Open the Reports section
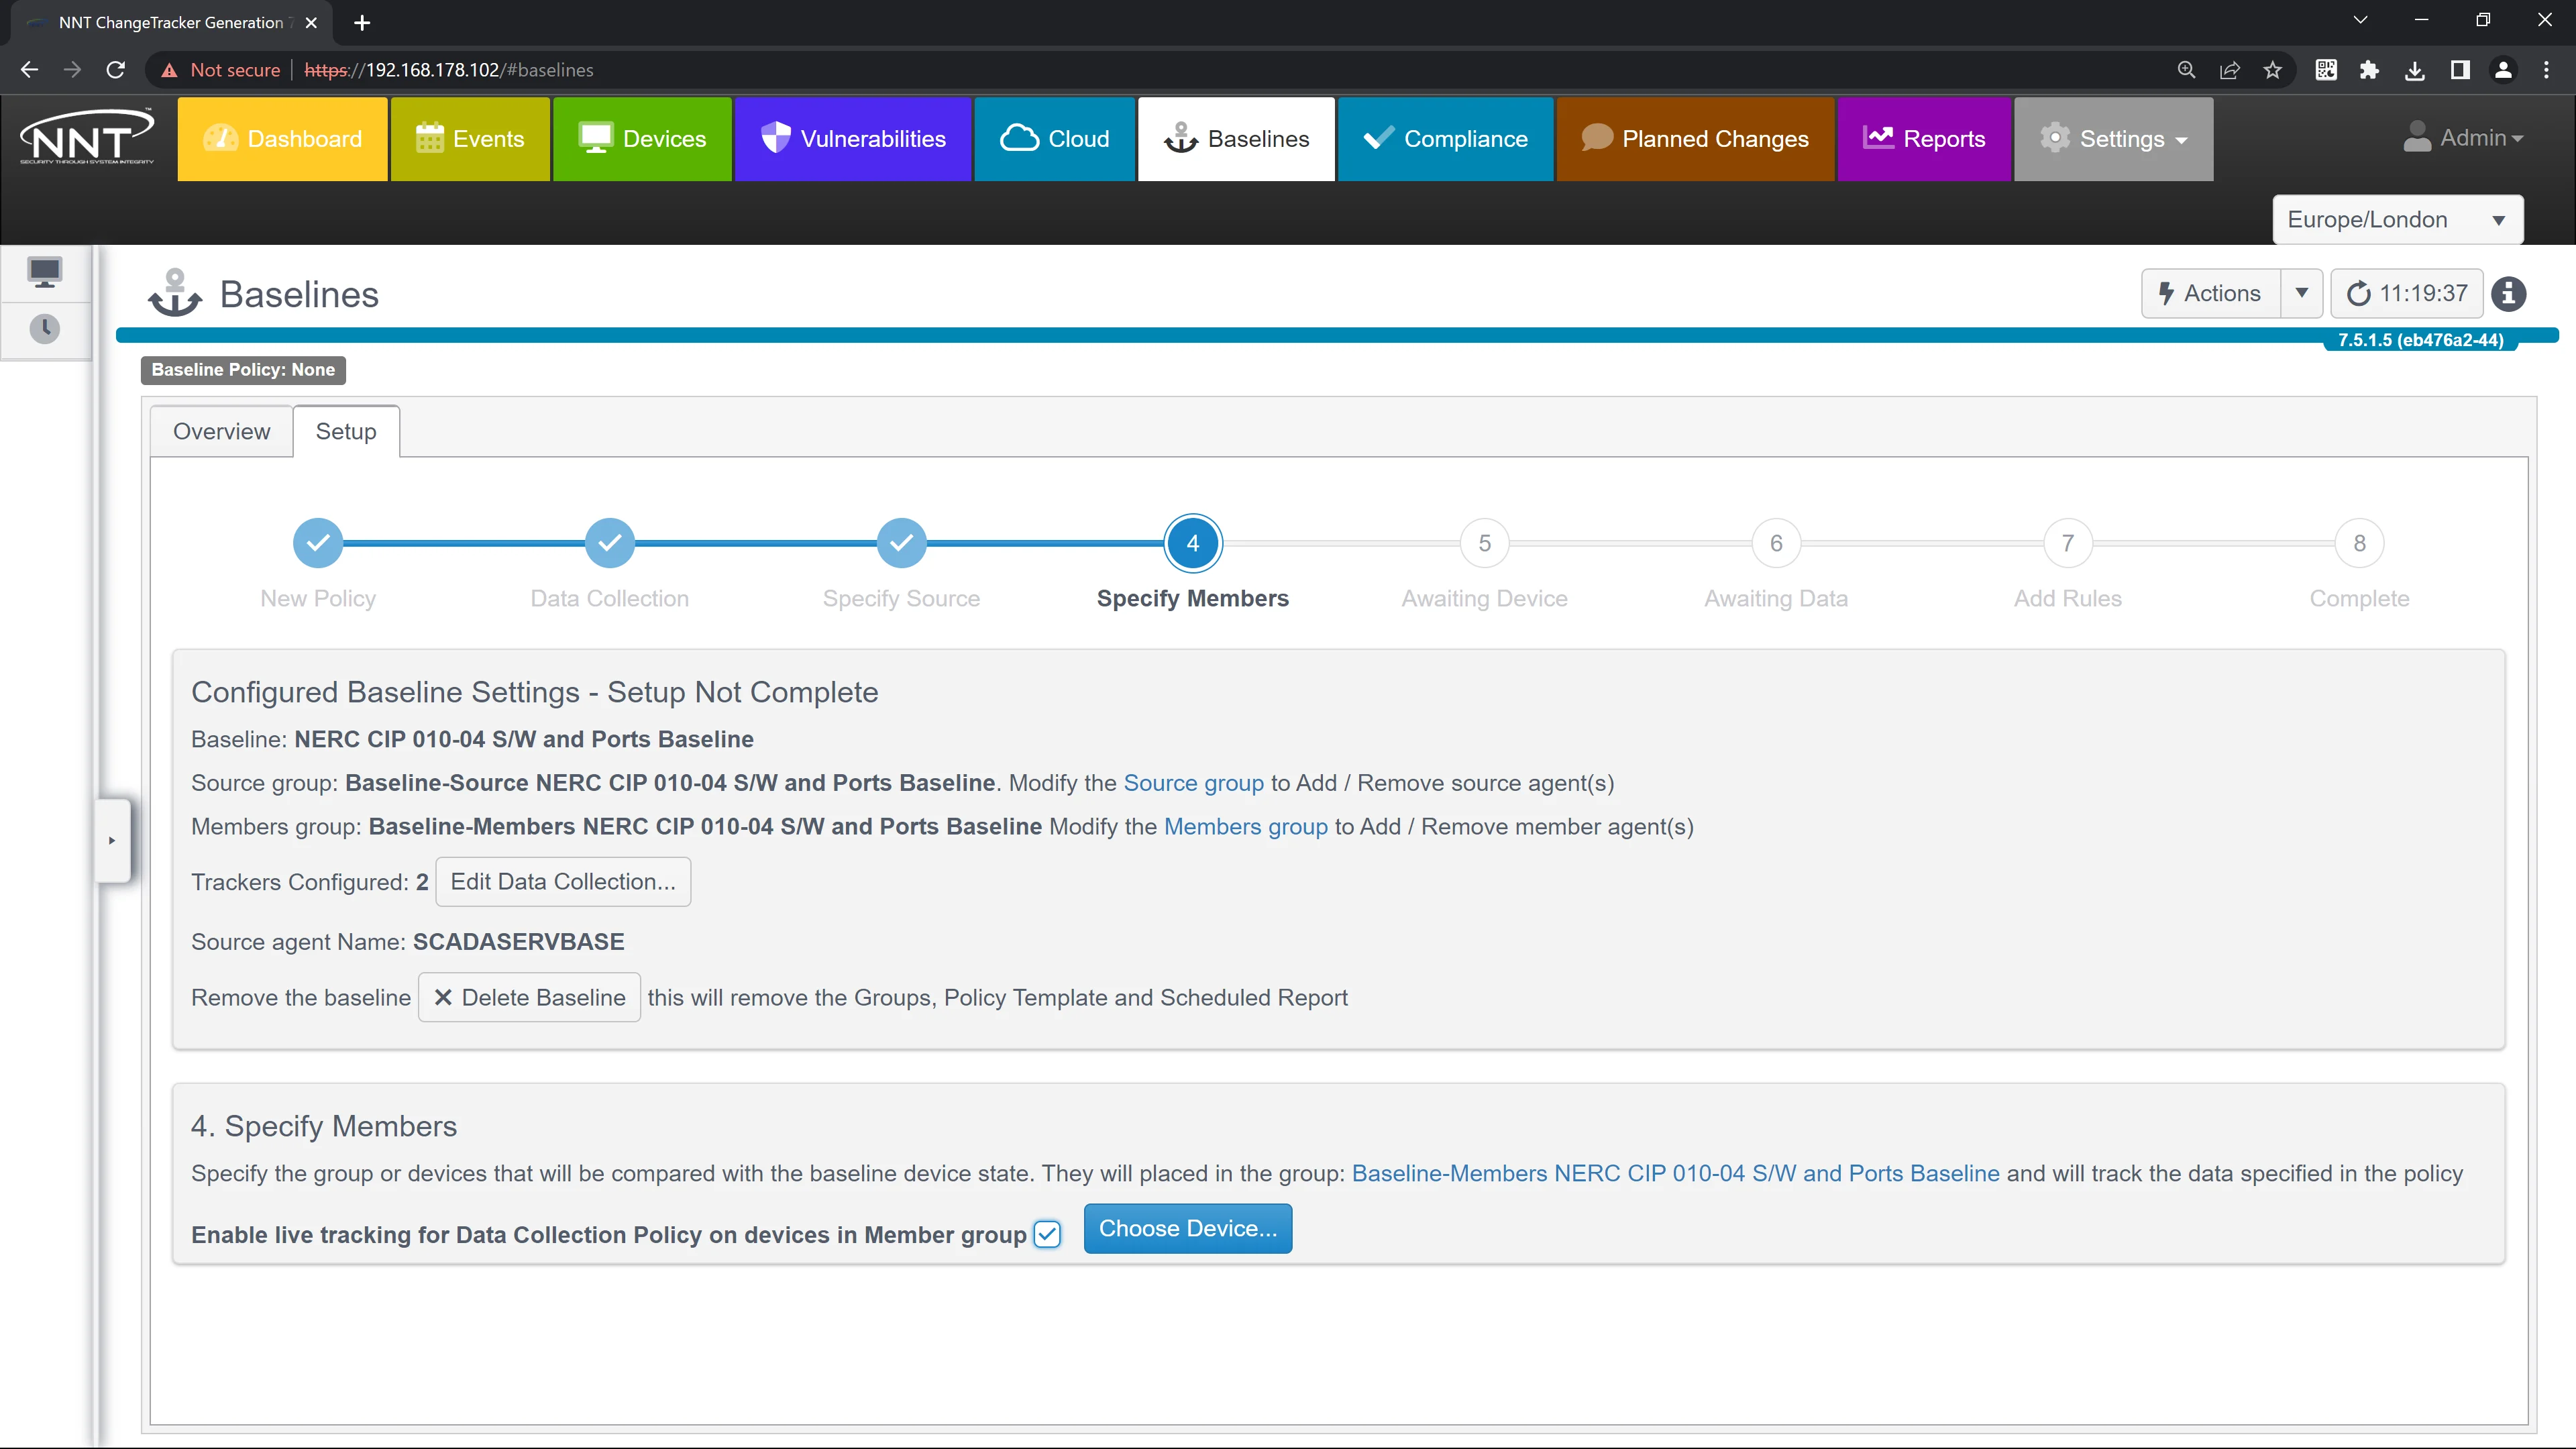 click(1924, 139)
